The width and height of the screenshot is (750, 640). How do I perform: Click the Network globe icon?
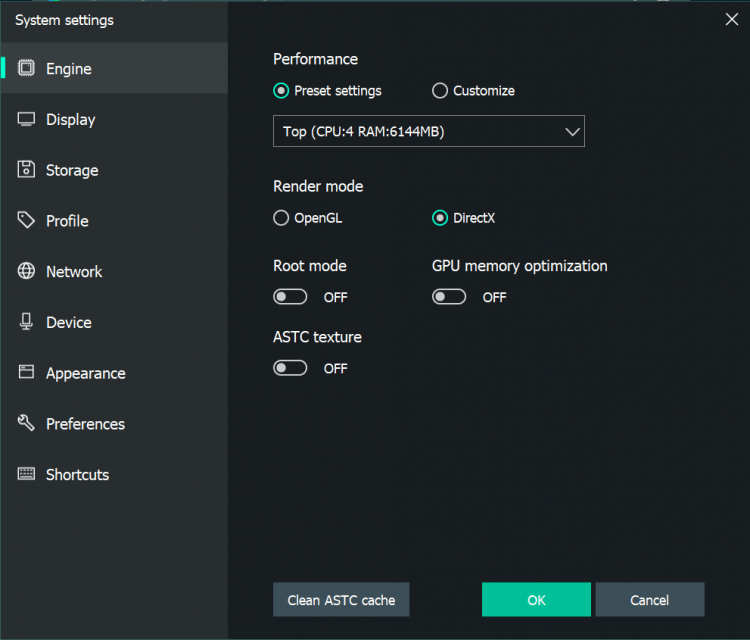pos(27,271)
